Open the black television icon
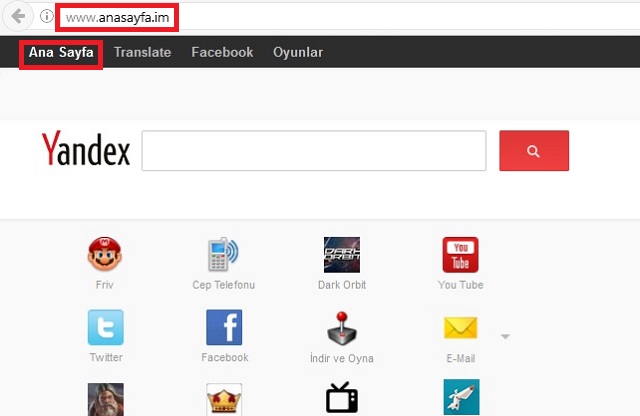 (x=342, y=397)
